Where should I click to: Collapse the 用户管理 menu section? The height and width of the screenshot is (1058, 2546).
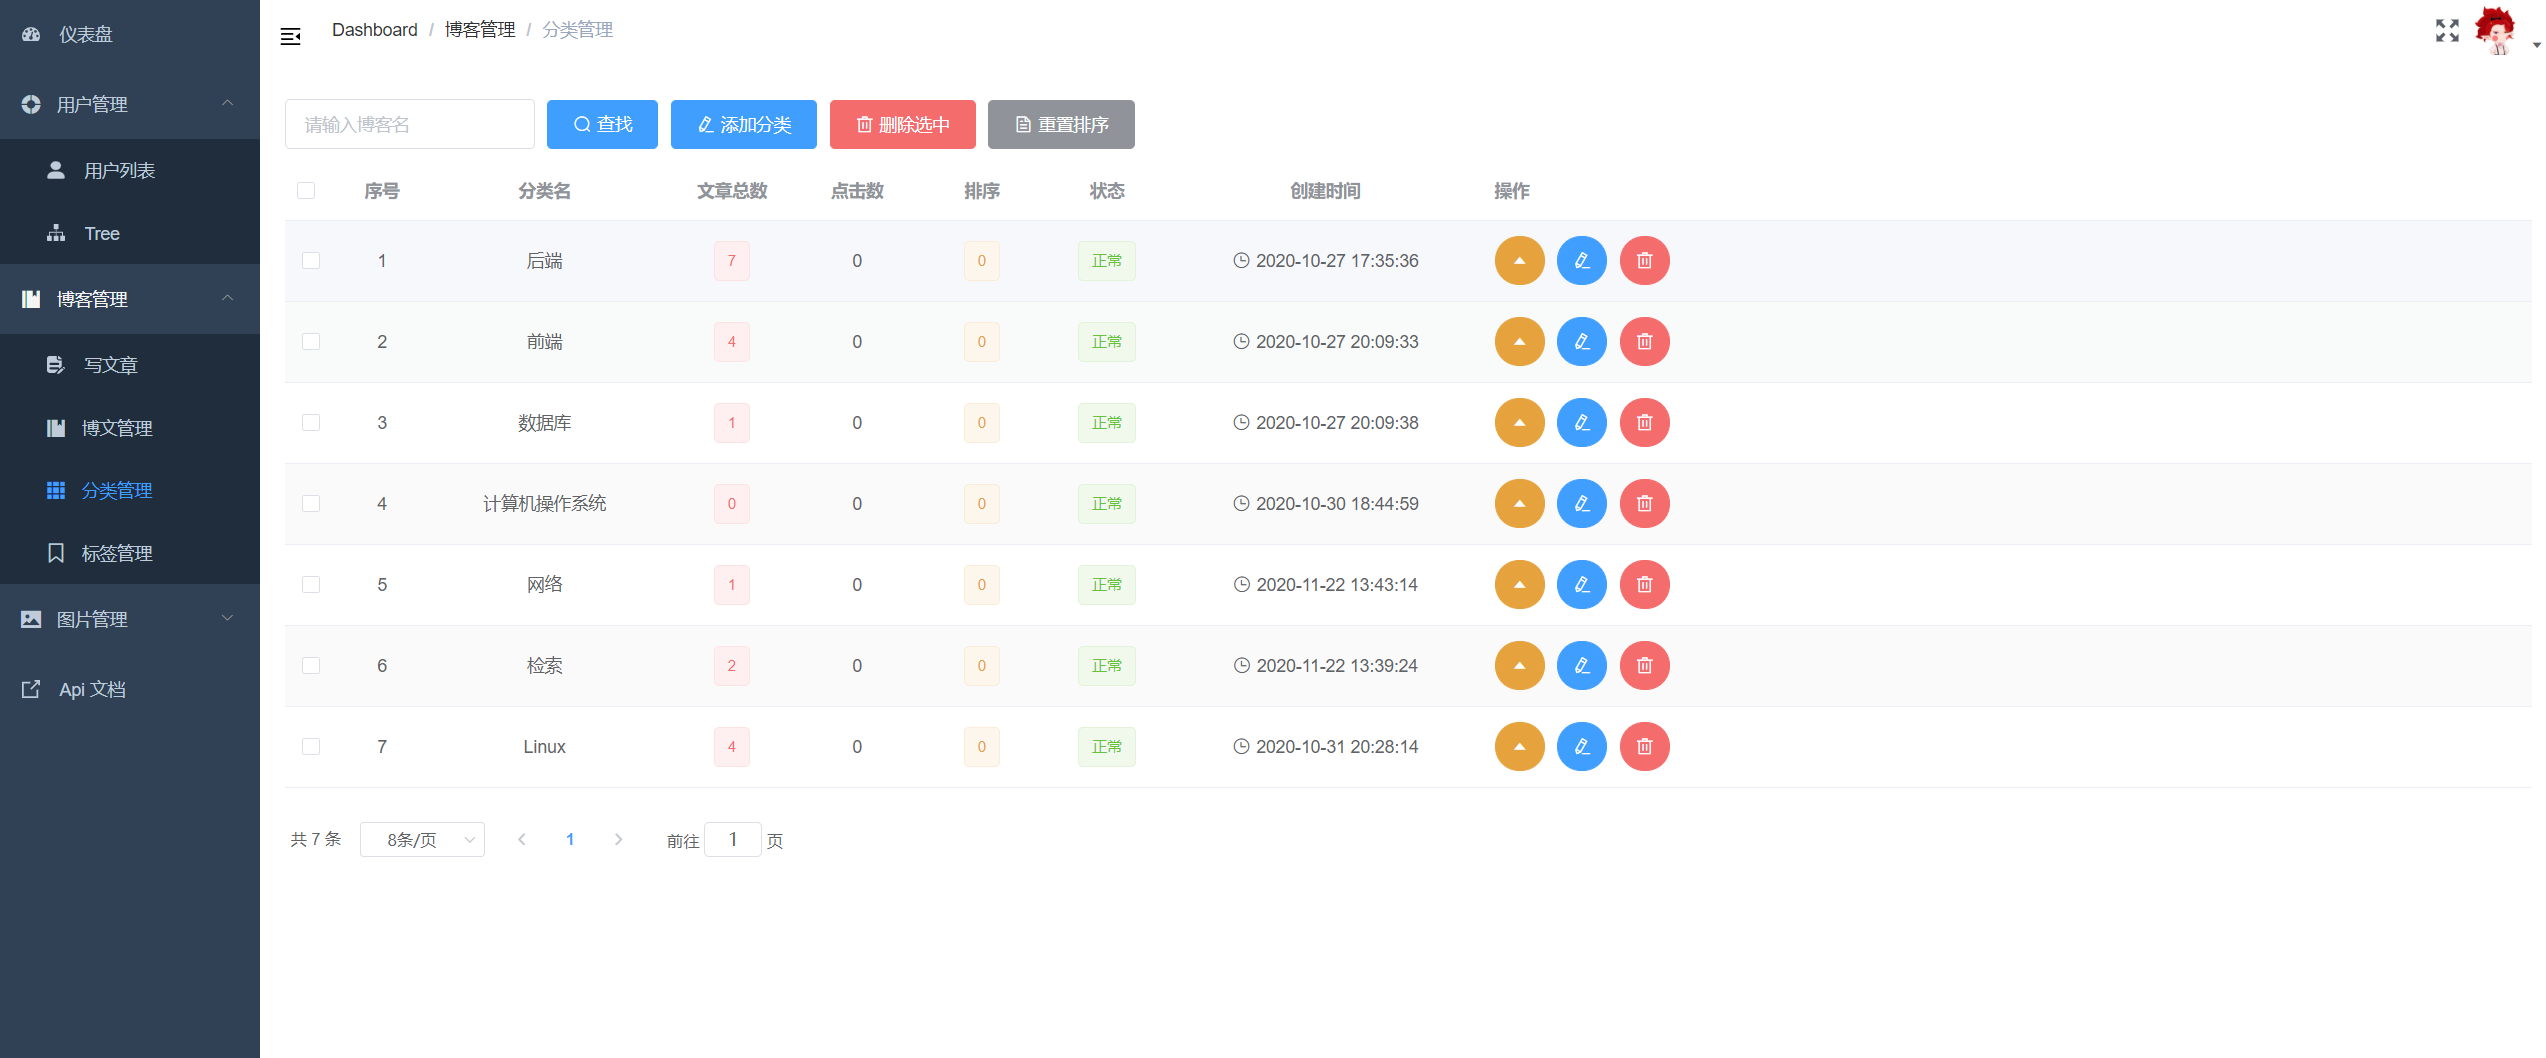130,104
